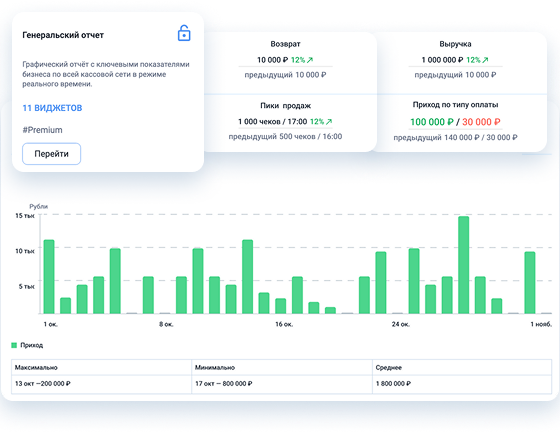
Task: Click green arrow in Выручка widget
Action: coord(485,60)
